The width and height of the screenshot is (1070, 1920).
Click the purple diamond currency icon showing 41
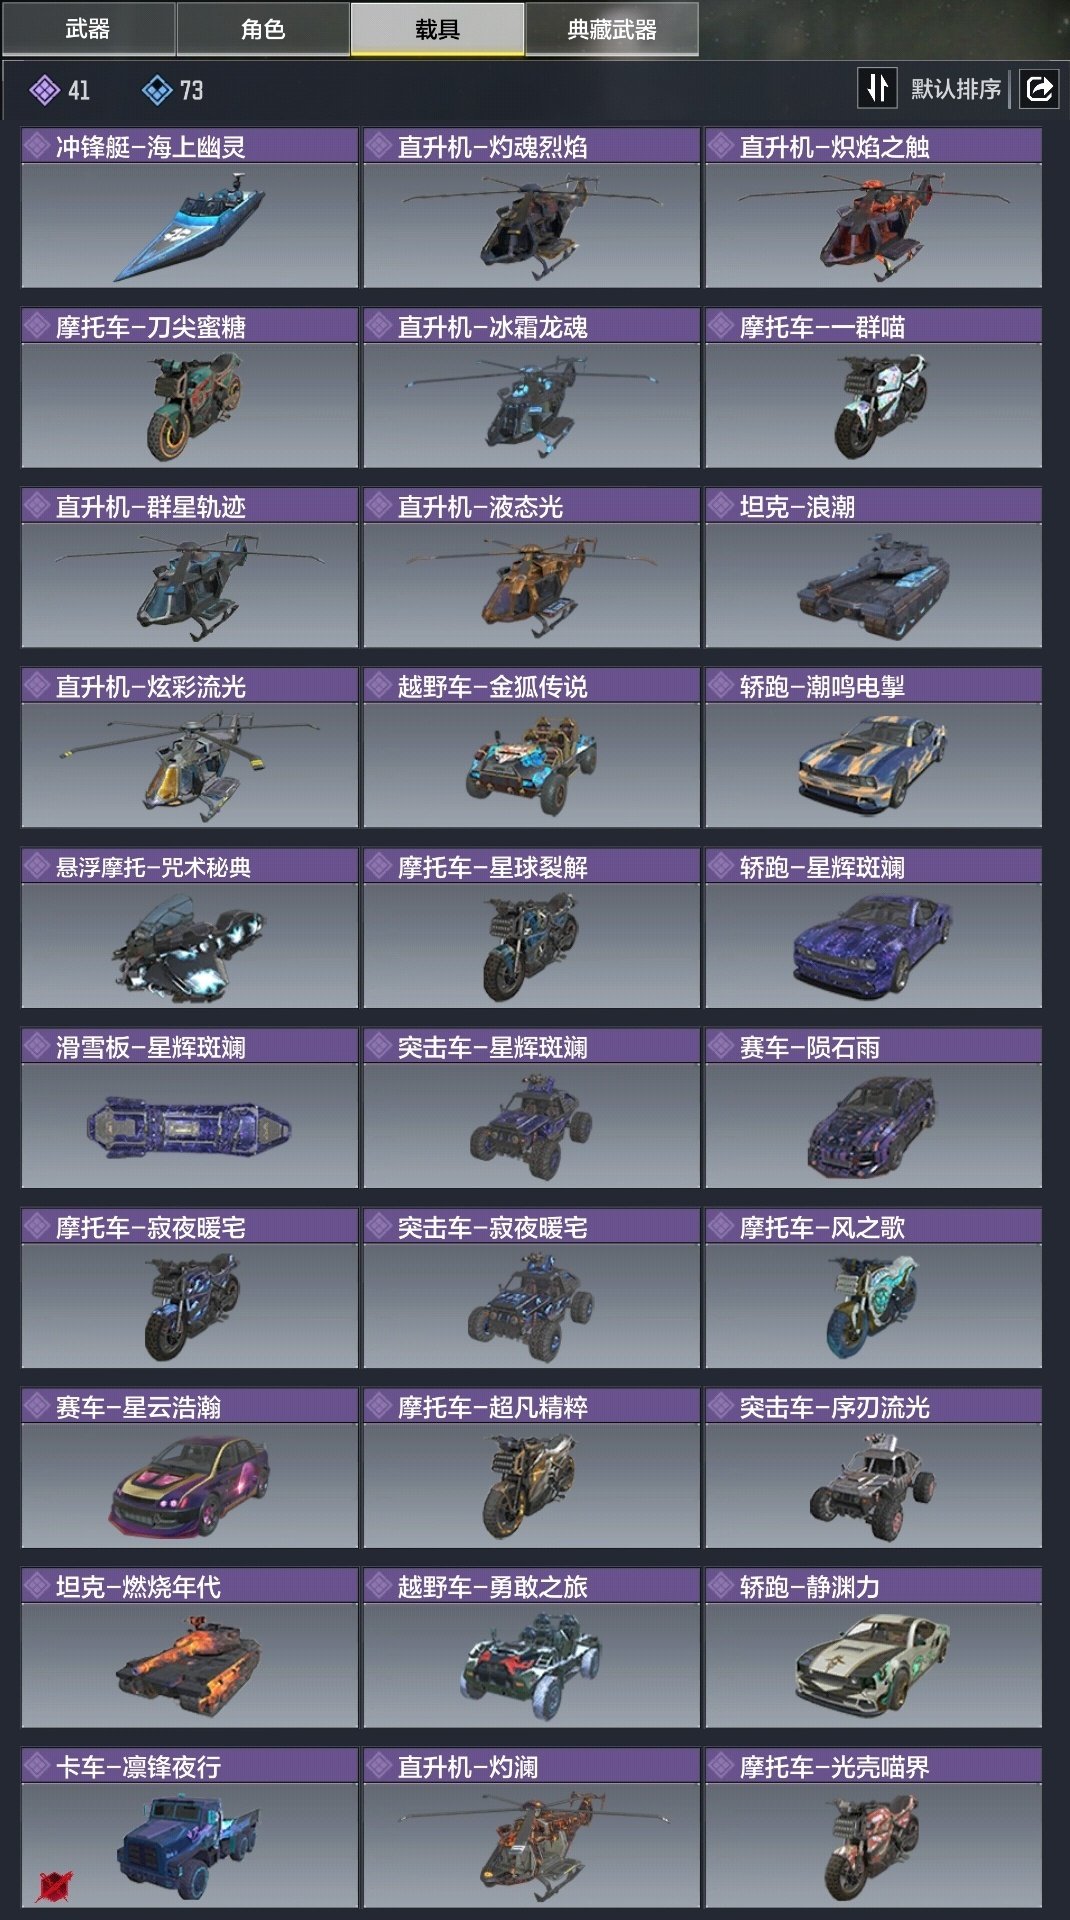[44, 91]
